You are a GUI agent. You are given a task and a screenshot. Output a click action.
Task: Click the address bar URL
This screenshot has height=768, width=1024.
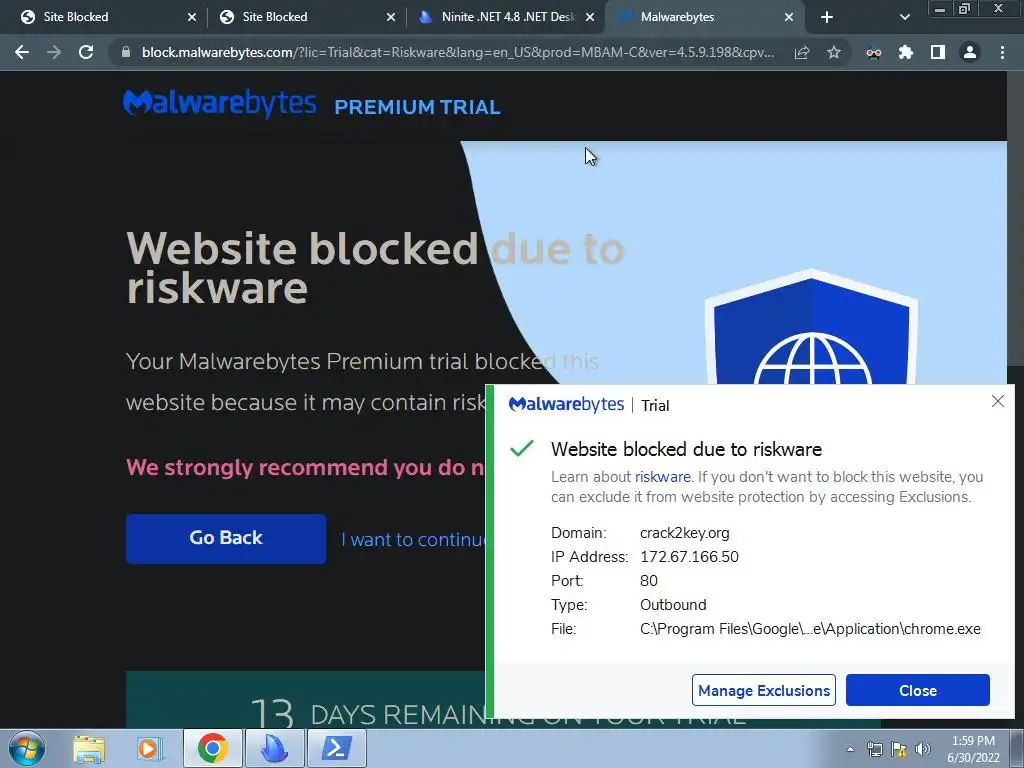(458, 52)
